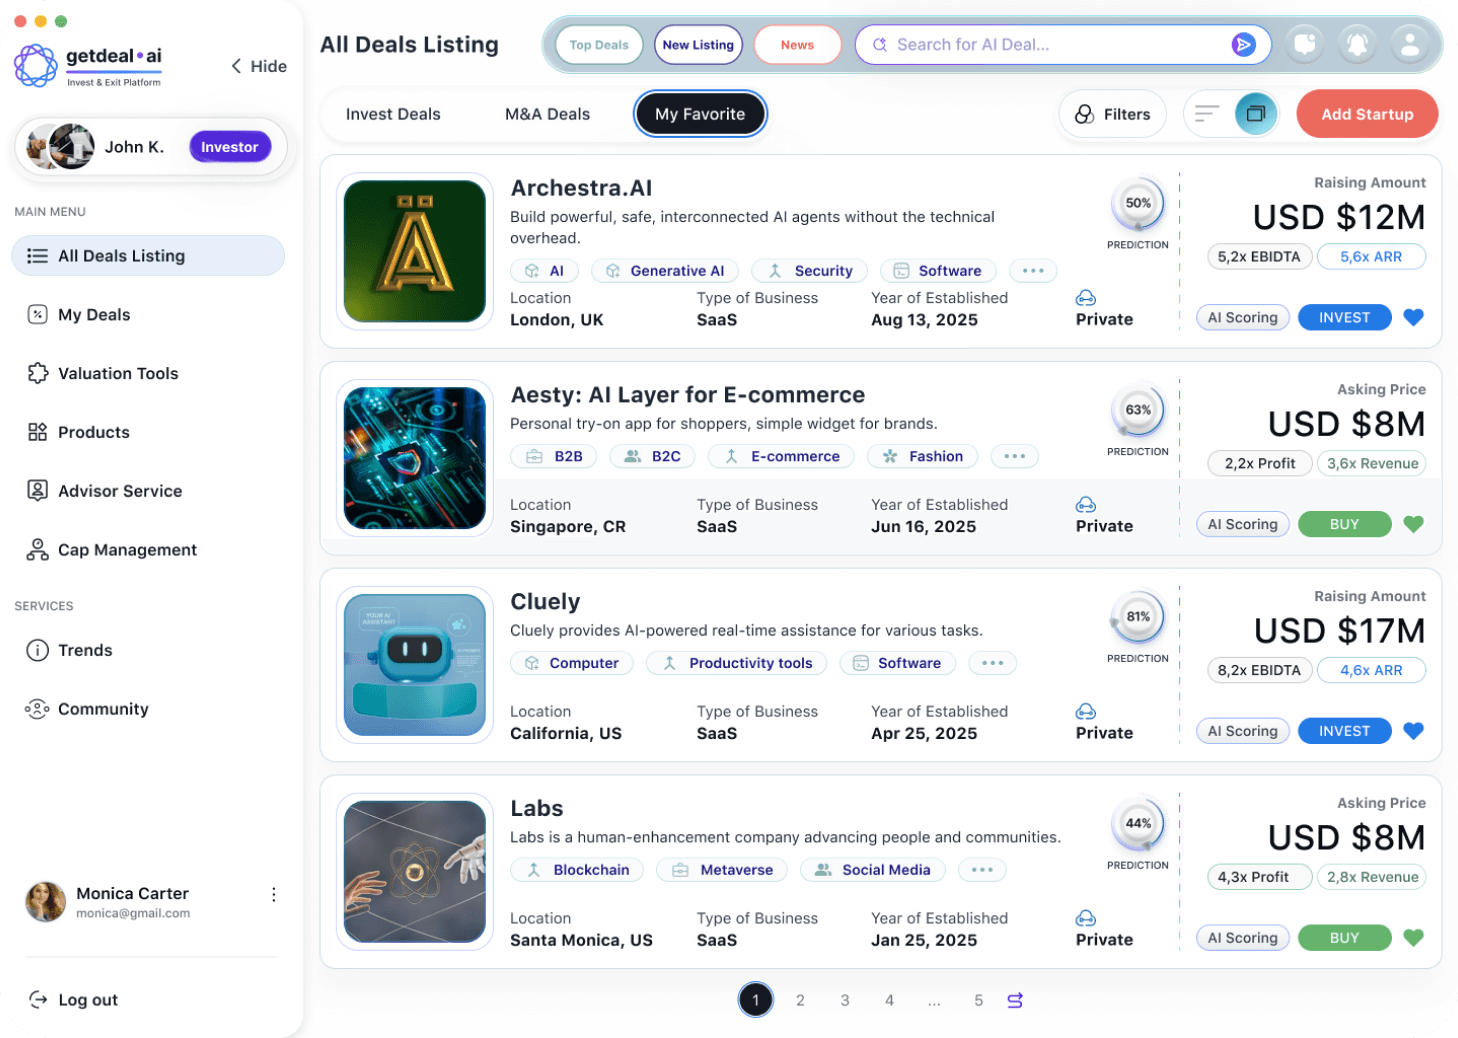
Task: Unfavorite Cluely with the blue heart
Action: pos(1413,731)
